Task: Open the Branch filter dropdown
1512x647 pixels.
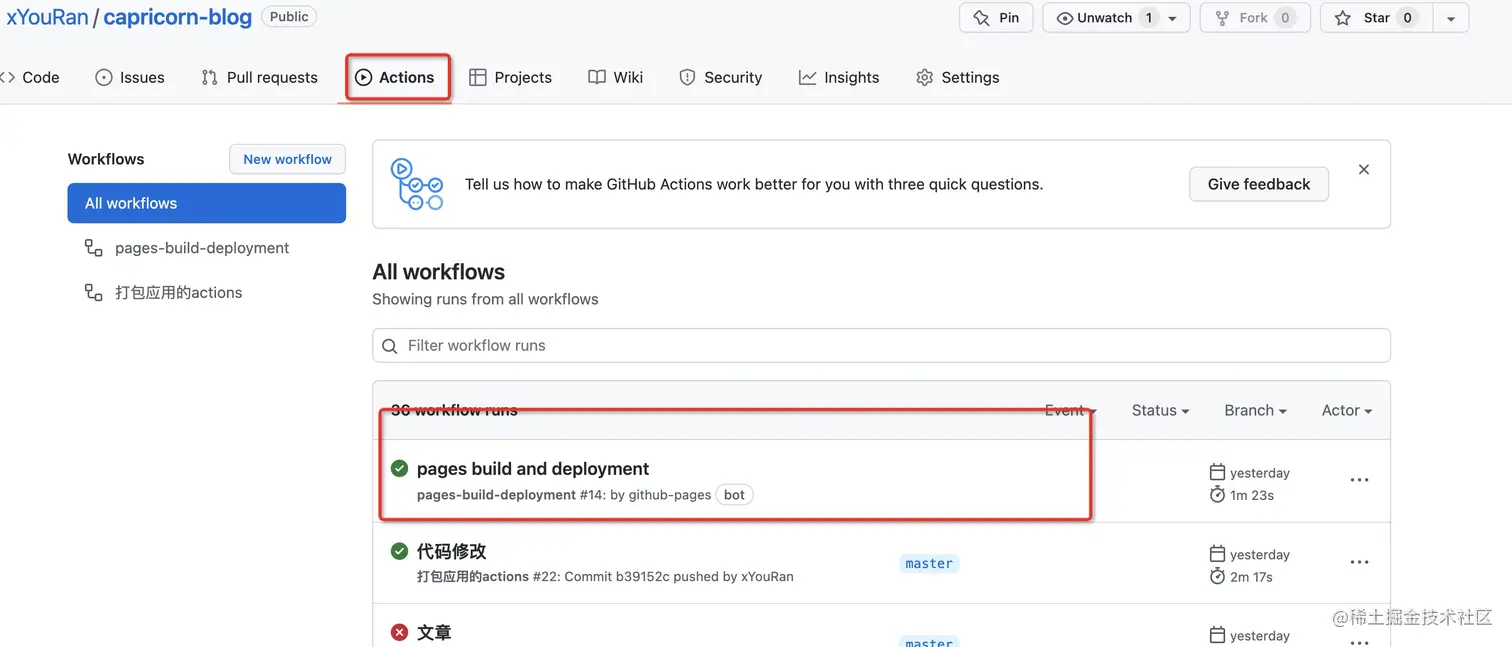Action: click(1255, 410)
